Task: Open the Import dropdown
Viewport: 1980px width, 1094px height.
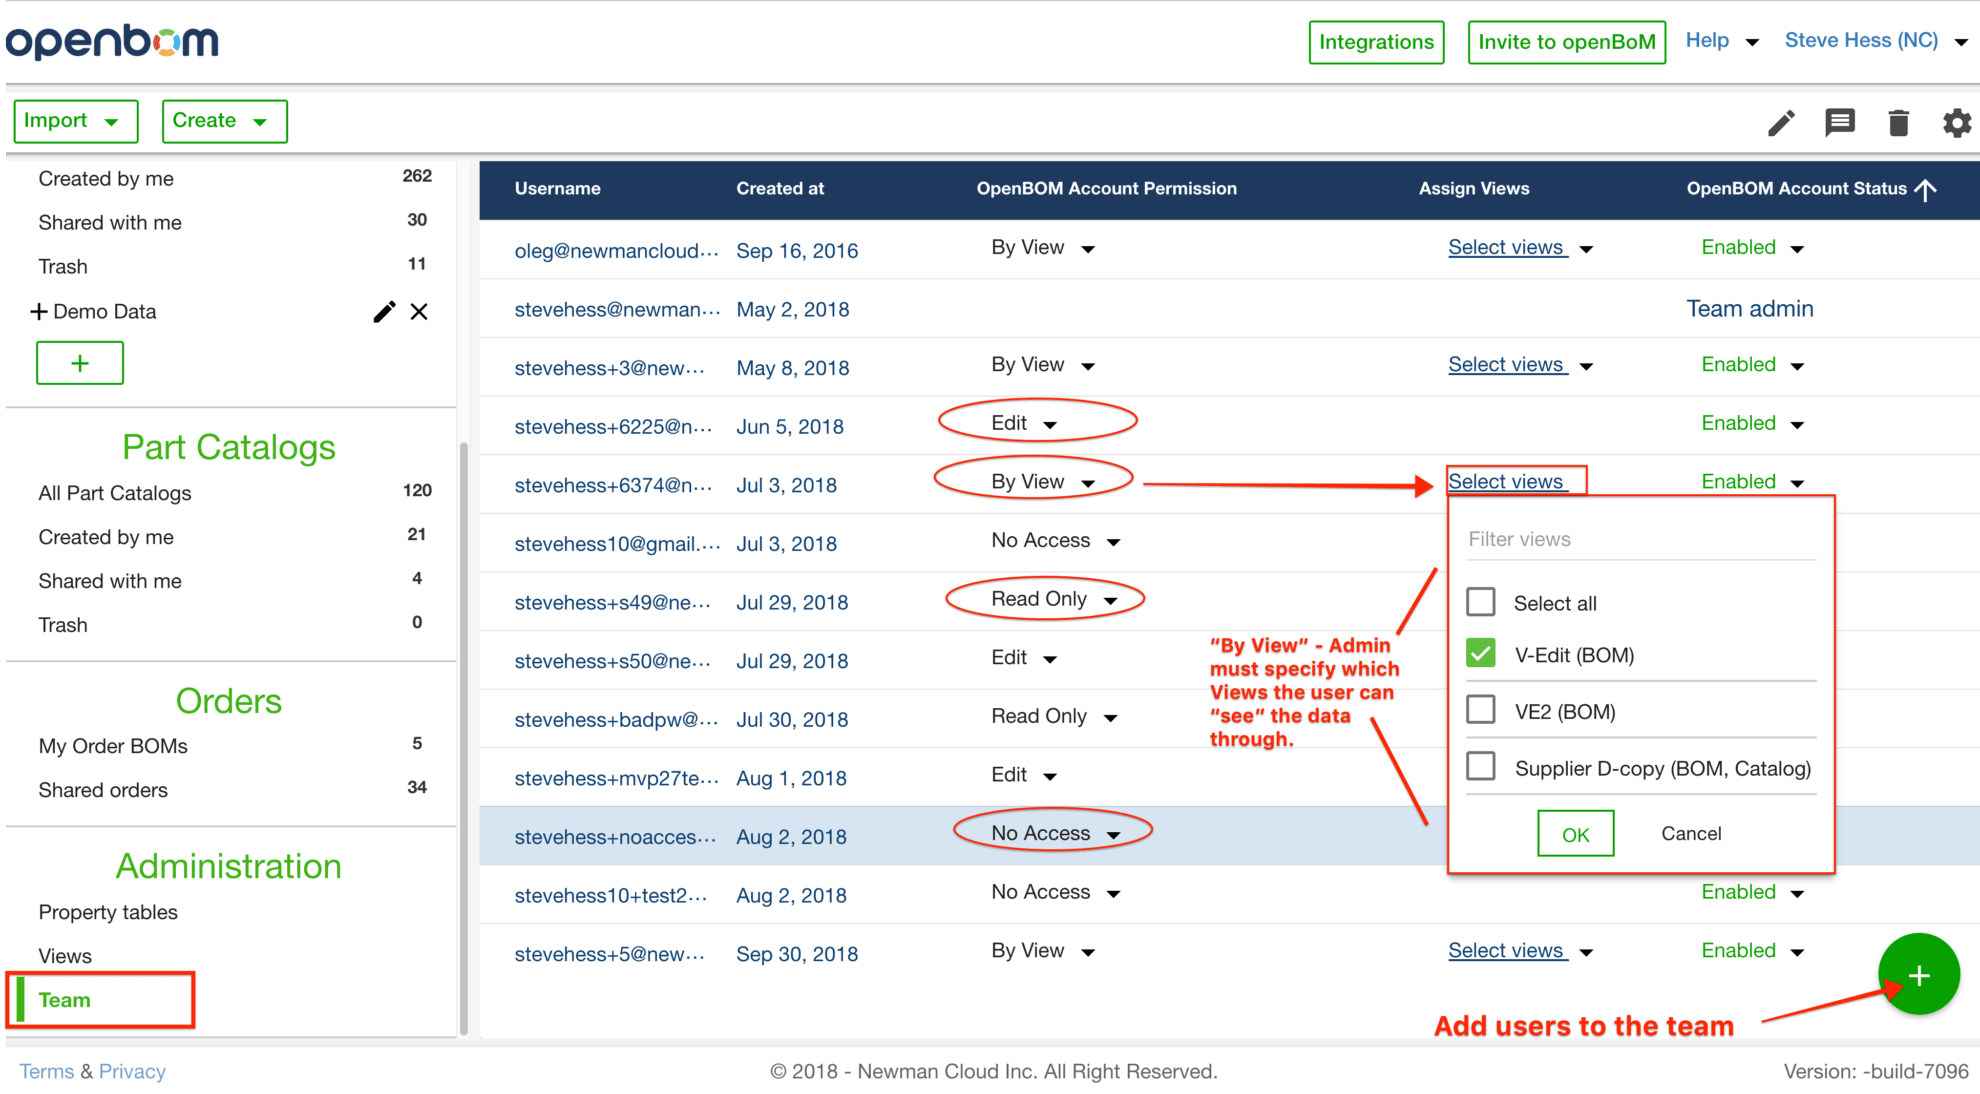Action: (75, 120)
